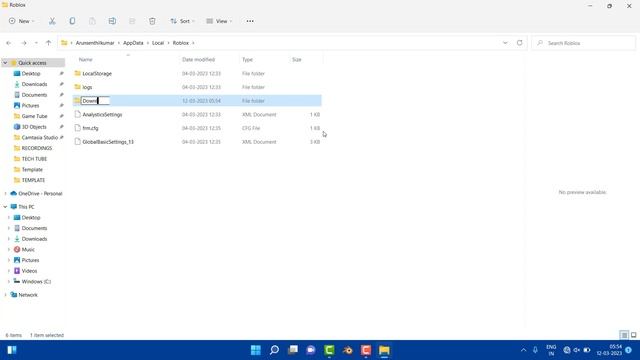The height and width of the screenshot is (360, 640).
Task: Open Task View on taskbar
Action: click(x=293, y=350)
